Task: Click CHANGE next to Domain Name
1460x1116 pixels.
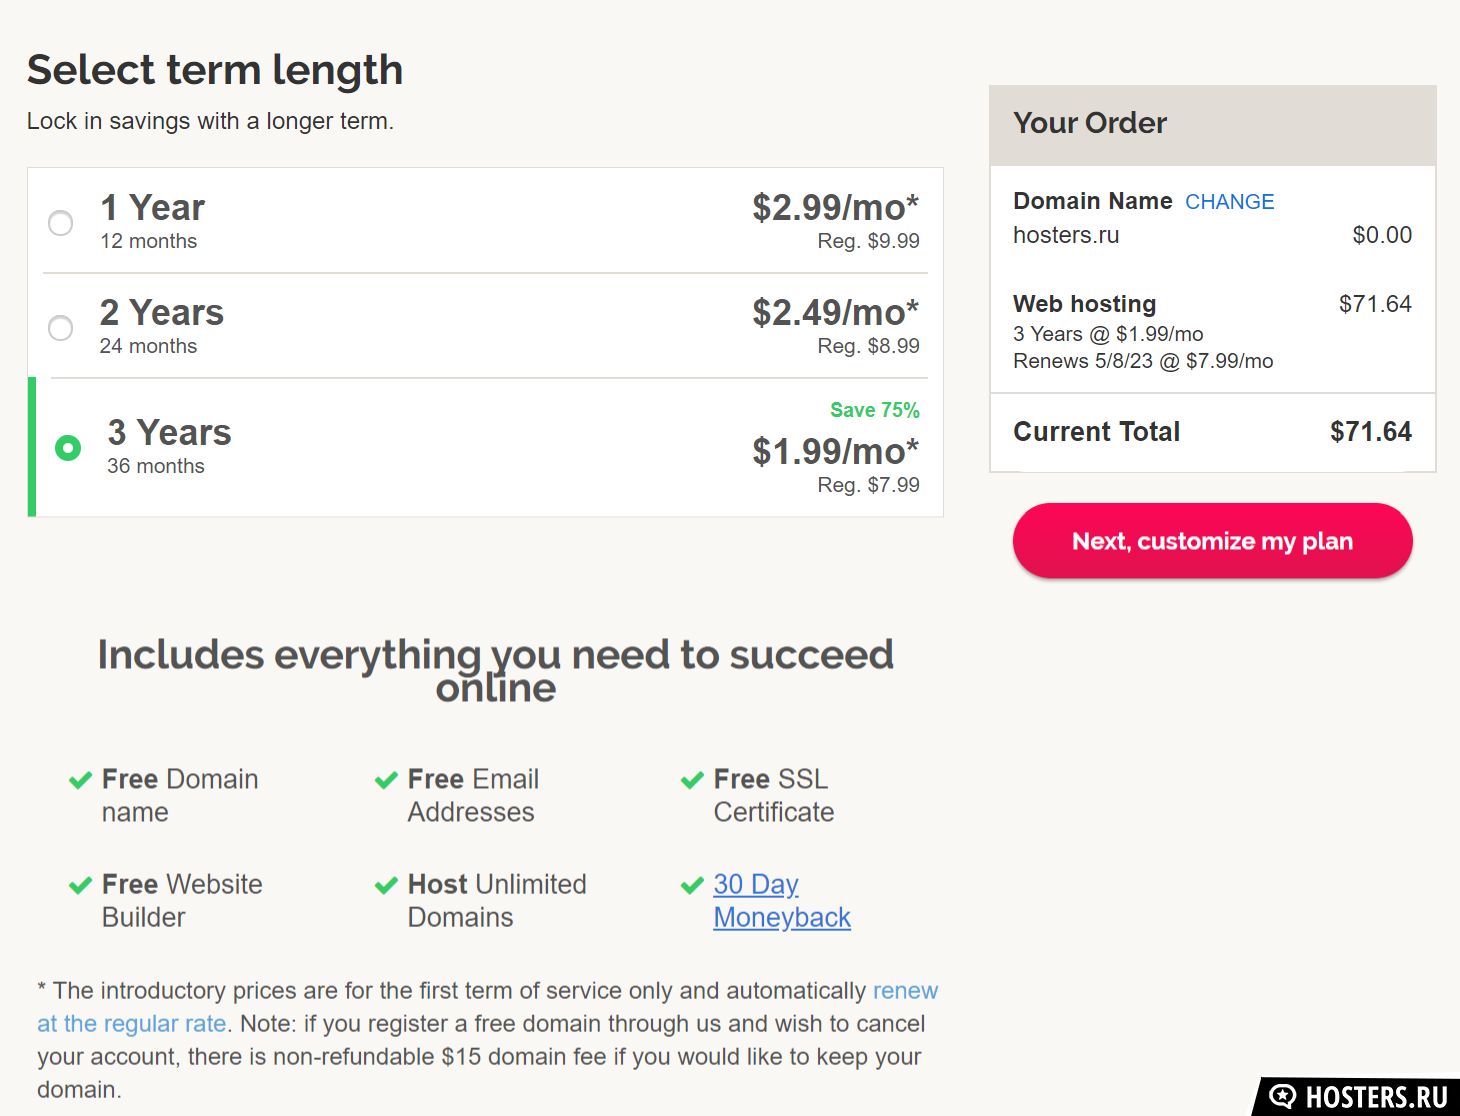Action: (1229, 202)
